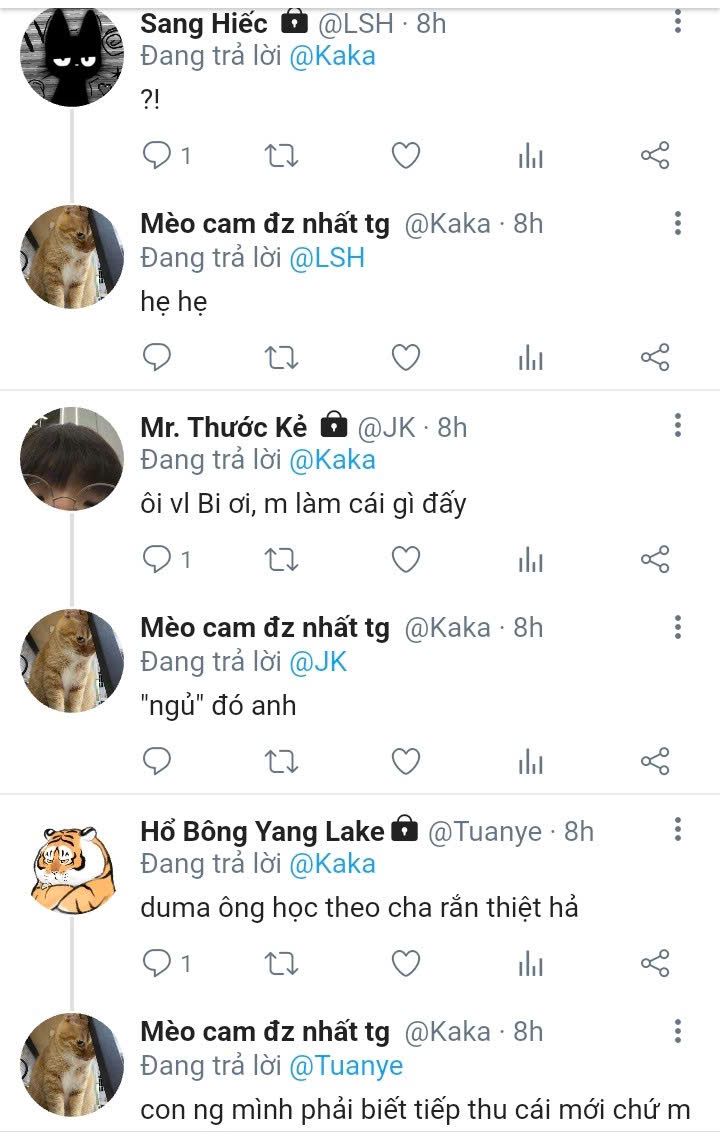
Task: Open Mr. Thước Kẻ's profile name
Action: (x=224, y=427)
